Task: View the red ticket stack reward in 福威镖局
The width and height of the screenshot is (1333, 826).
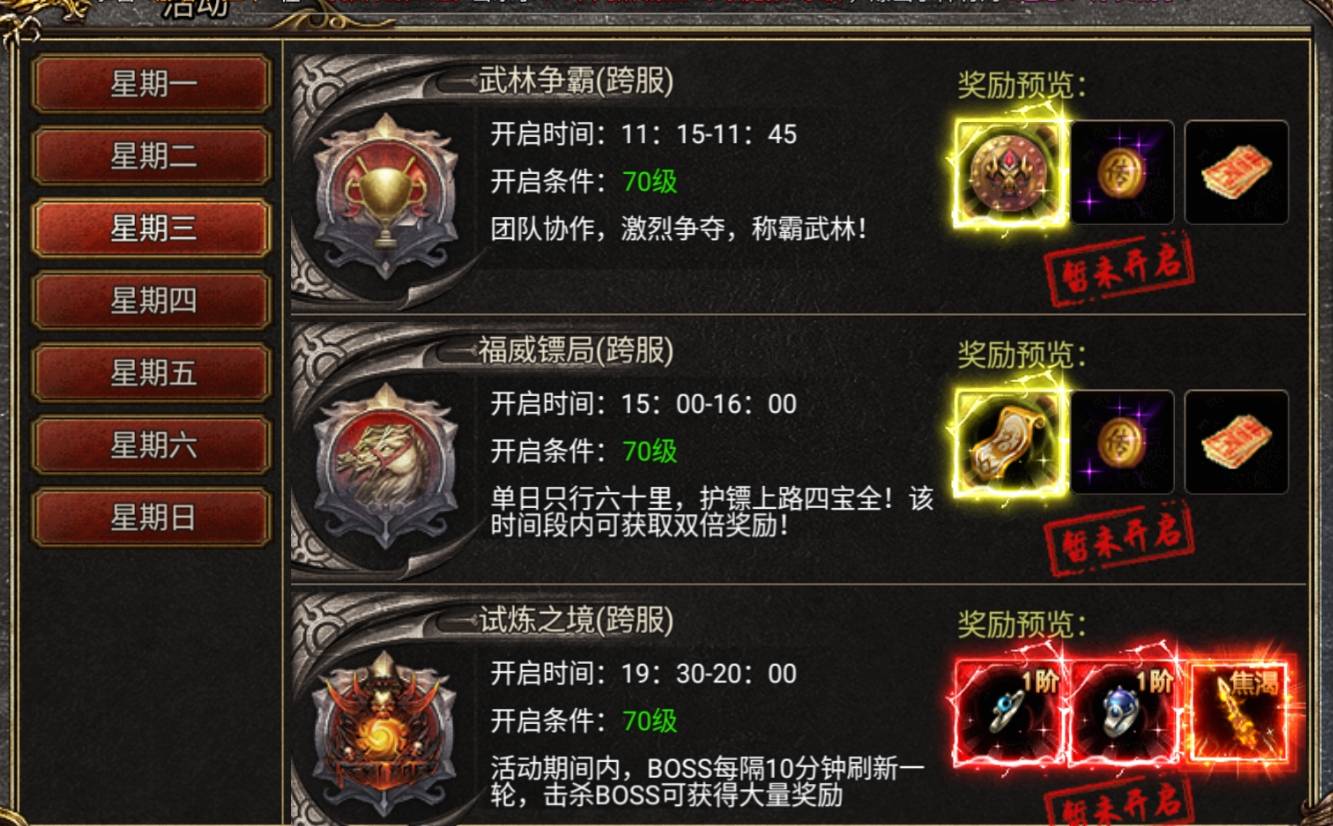Action: coord(1237,442)
